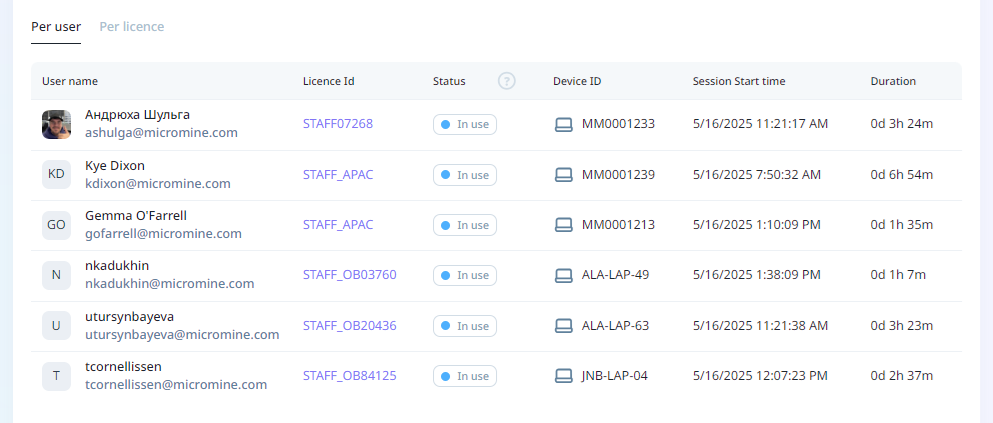Screen dimensions: 993x423
Task: Open the STAFF_OB84125 licence link
Action: click(349, 376)
